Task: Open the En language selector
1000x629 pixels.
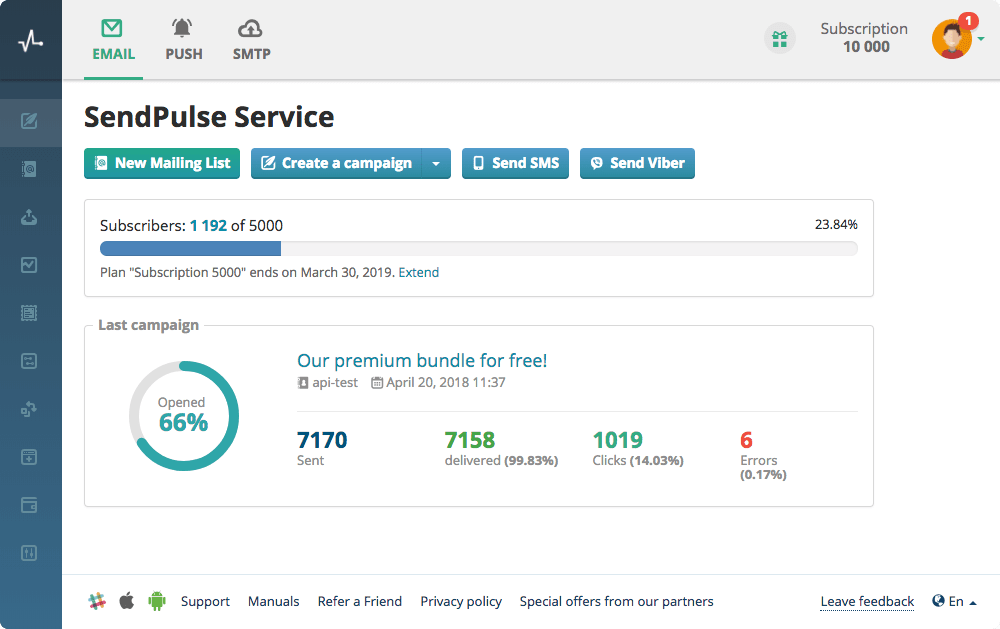Action: tap(955, 602)
